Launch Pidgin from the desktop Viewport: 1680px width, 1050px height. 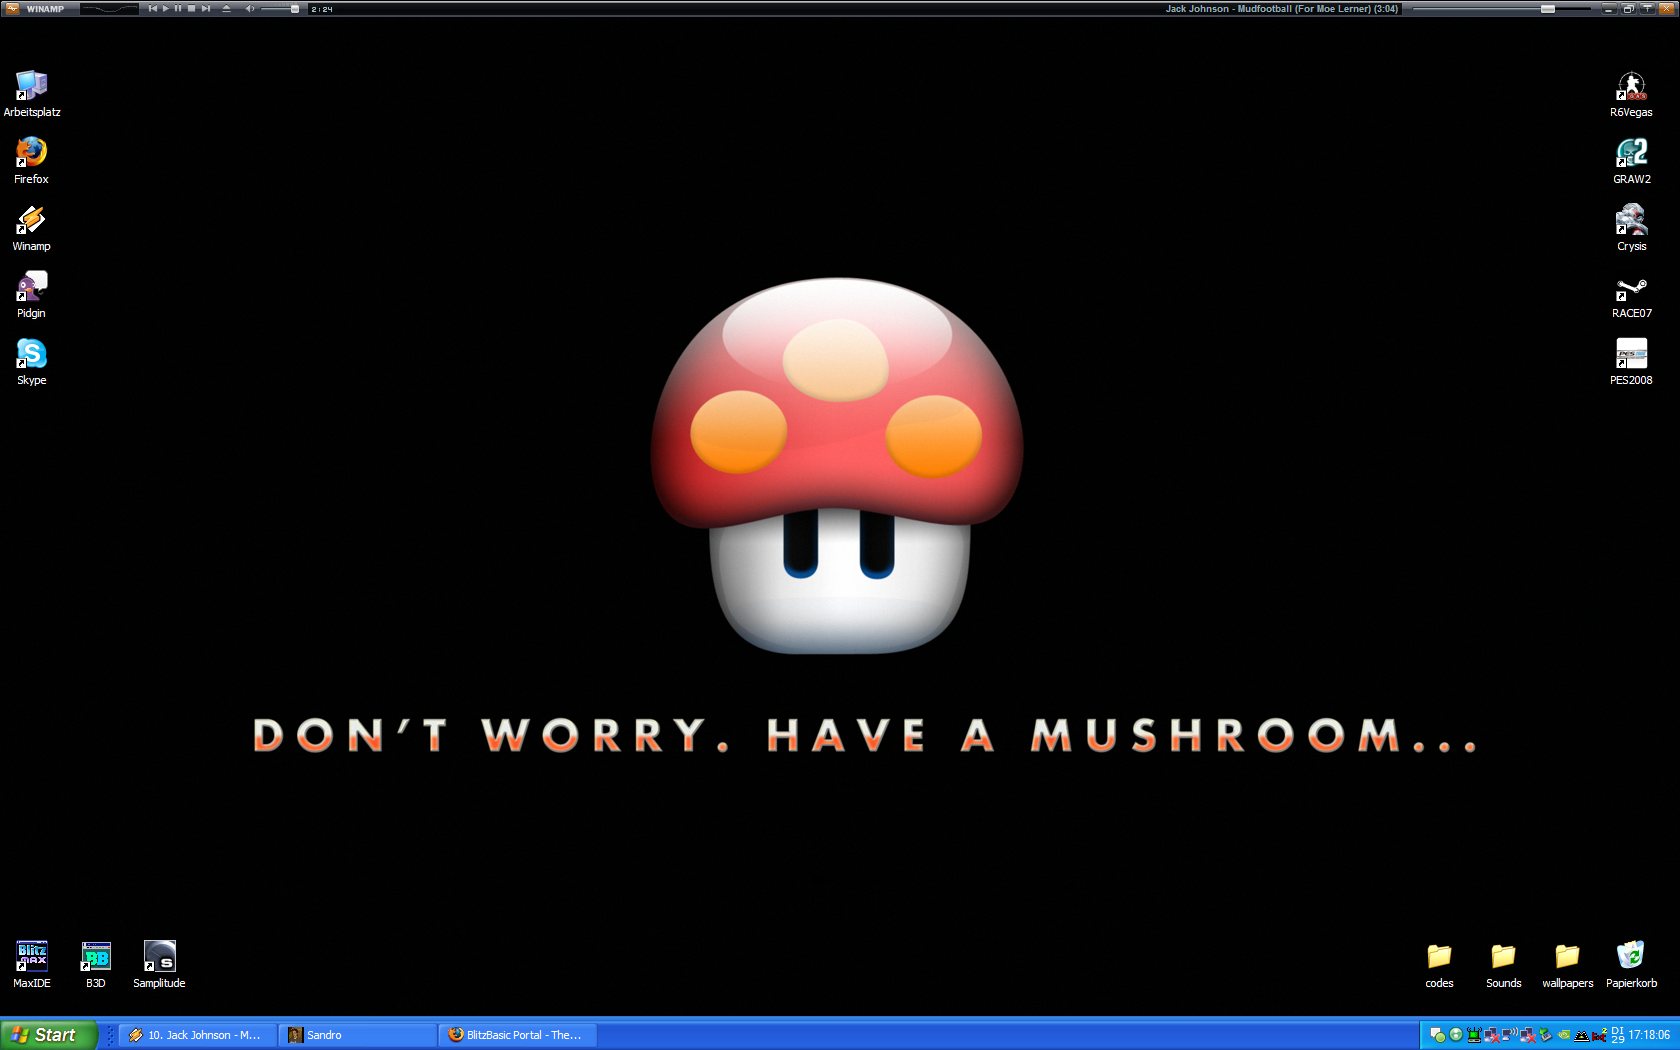click(31, 287)
